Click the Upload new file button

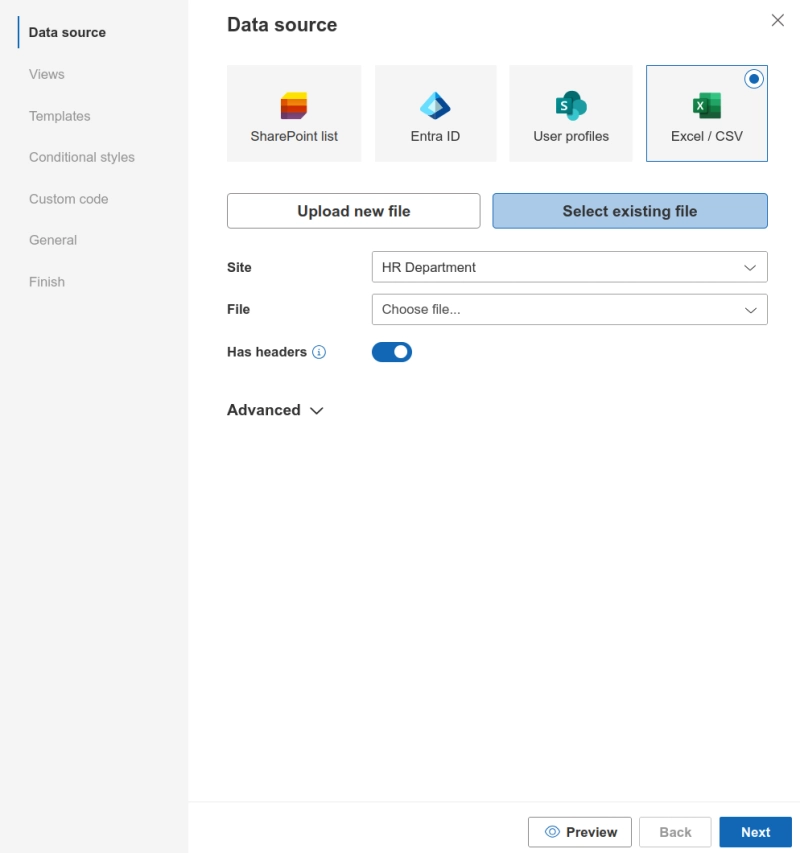pyautogui.click(x=354, y=211)
